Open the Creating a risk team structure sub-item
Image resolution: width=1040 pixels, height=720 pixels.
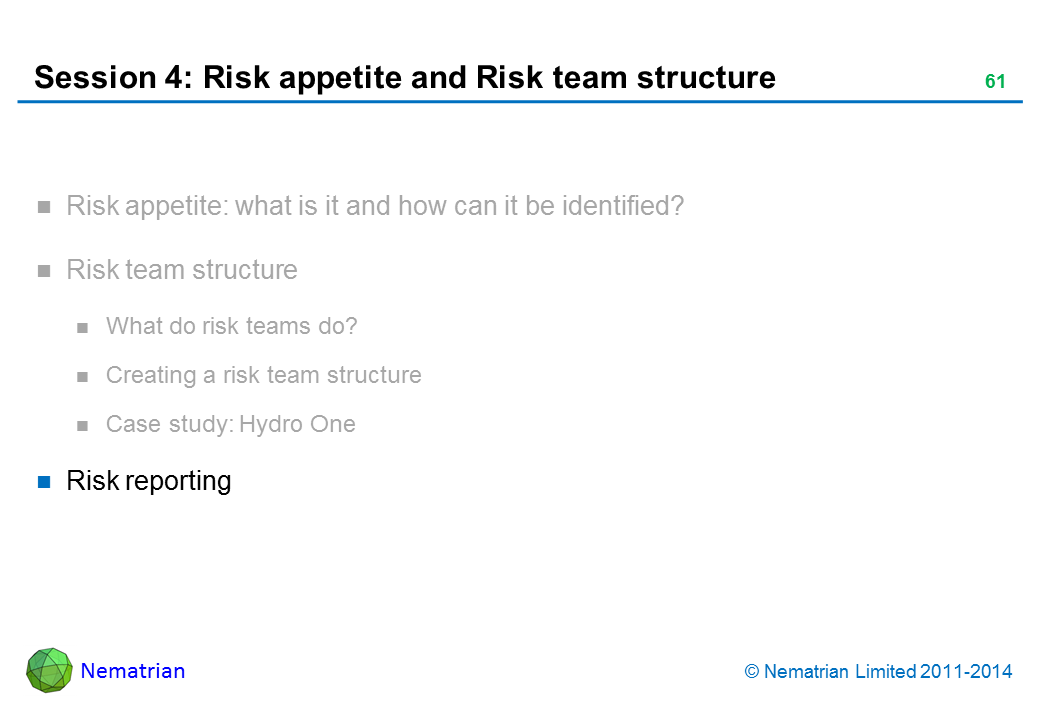[263, 375]
